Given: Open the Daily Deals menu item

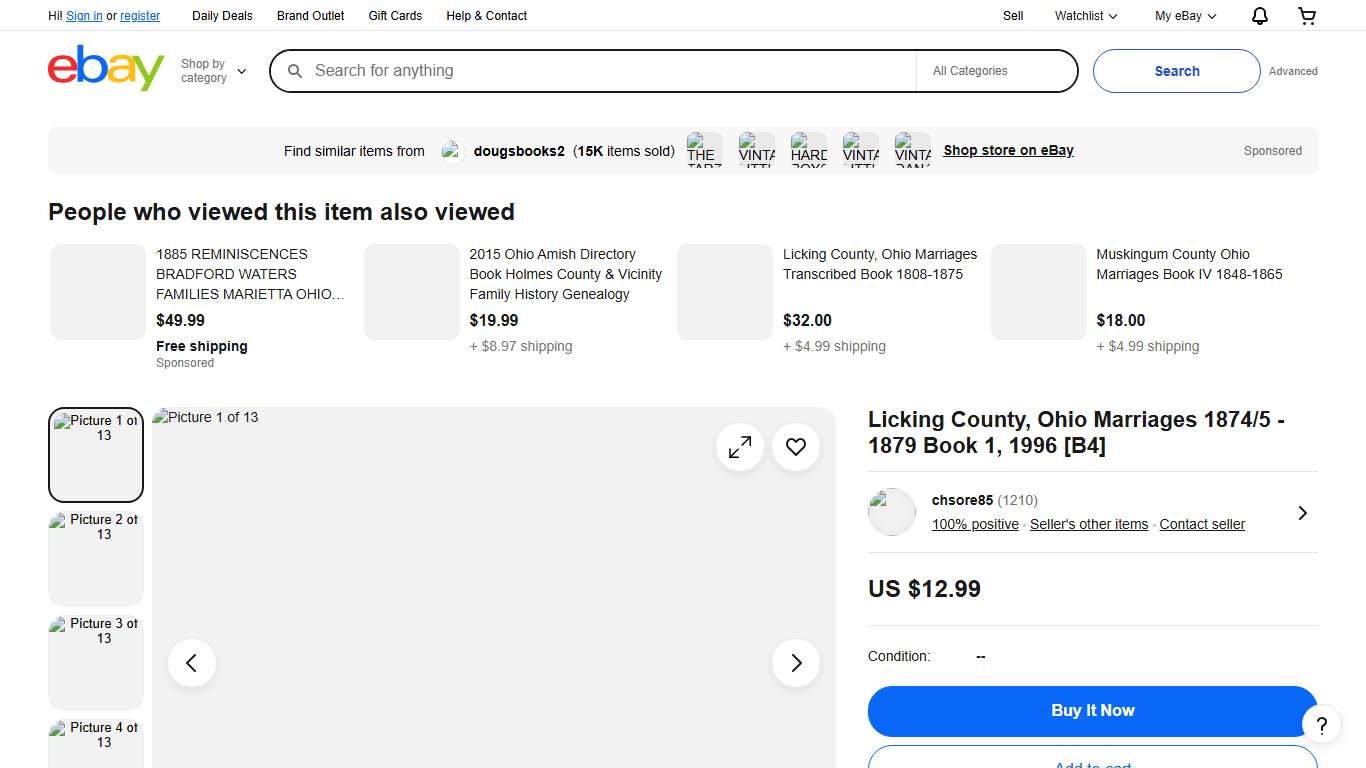Looking at the screenshot, I should point(222,15).
